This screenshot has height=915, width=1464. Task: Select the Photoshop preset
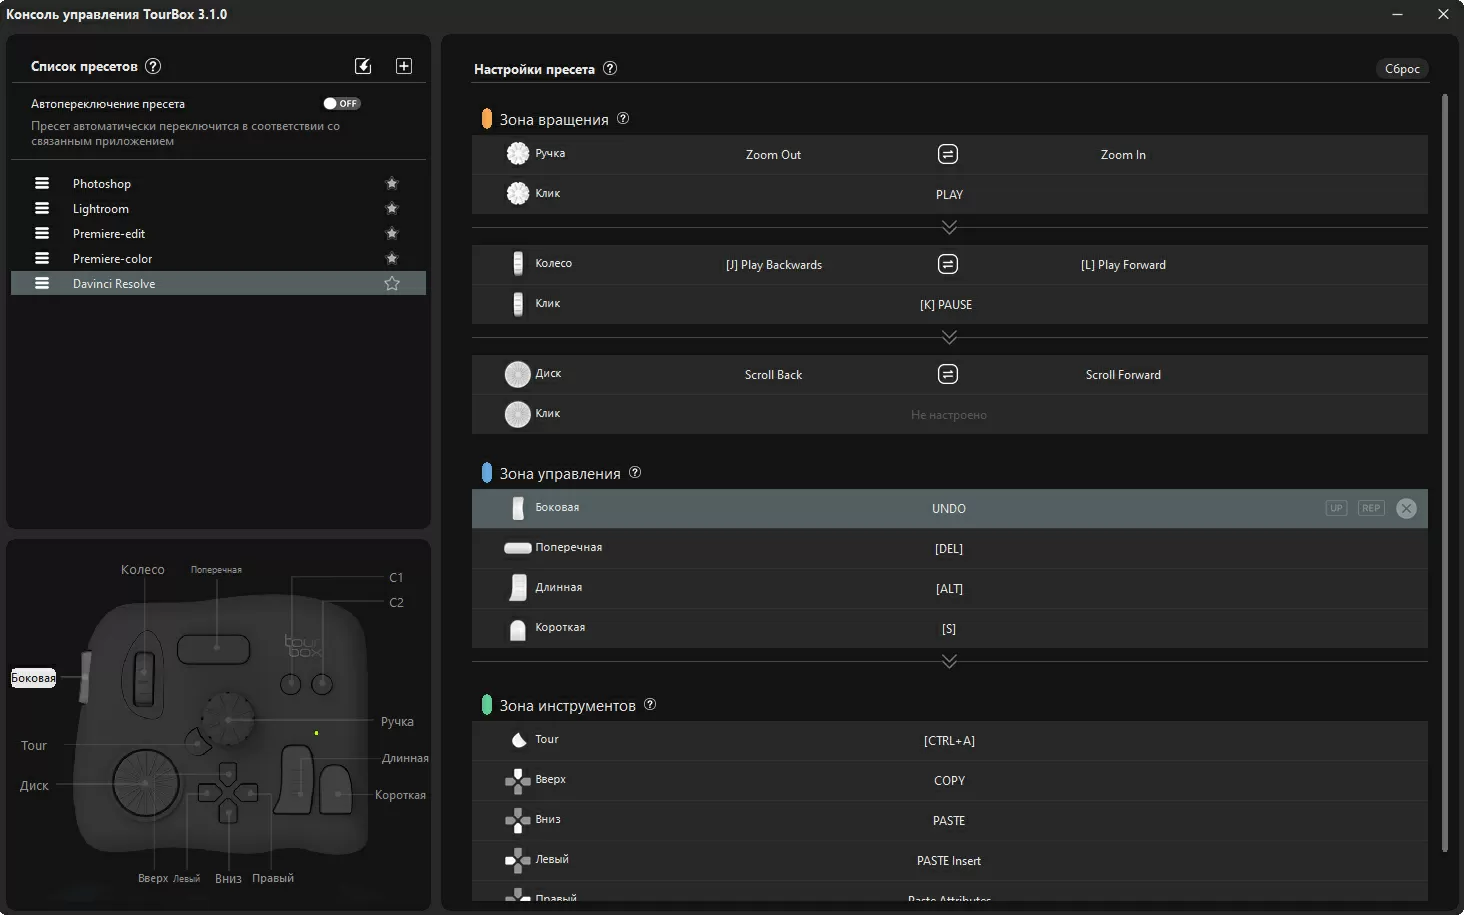tap(218, 183)
